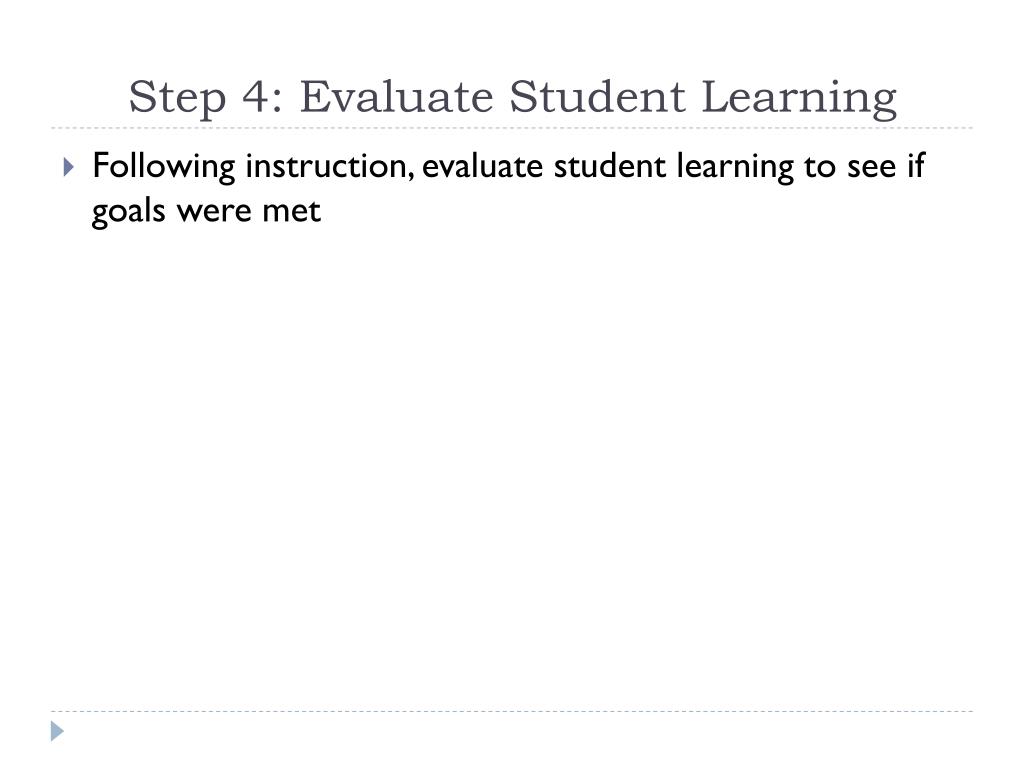Click the number '4:' in the title
The height and width of the screenshot is (768, 1024).
click(263, 97)
